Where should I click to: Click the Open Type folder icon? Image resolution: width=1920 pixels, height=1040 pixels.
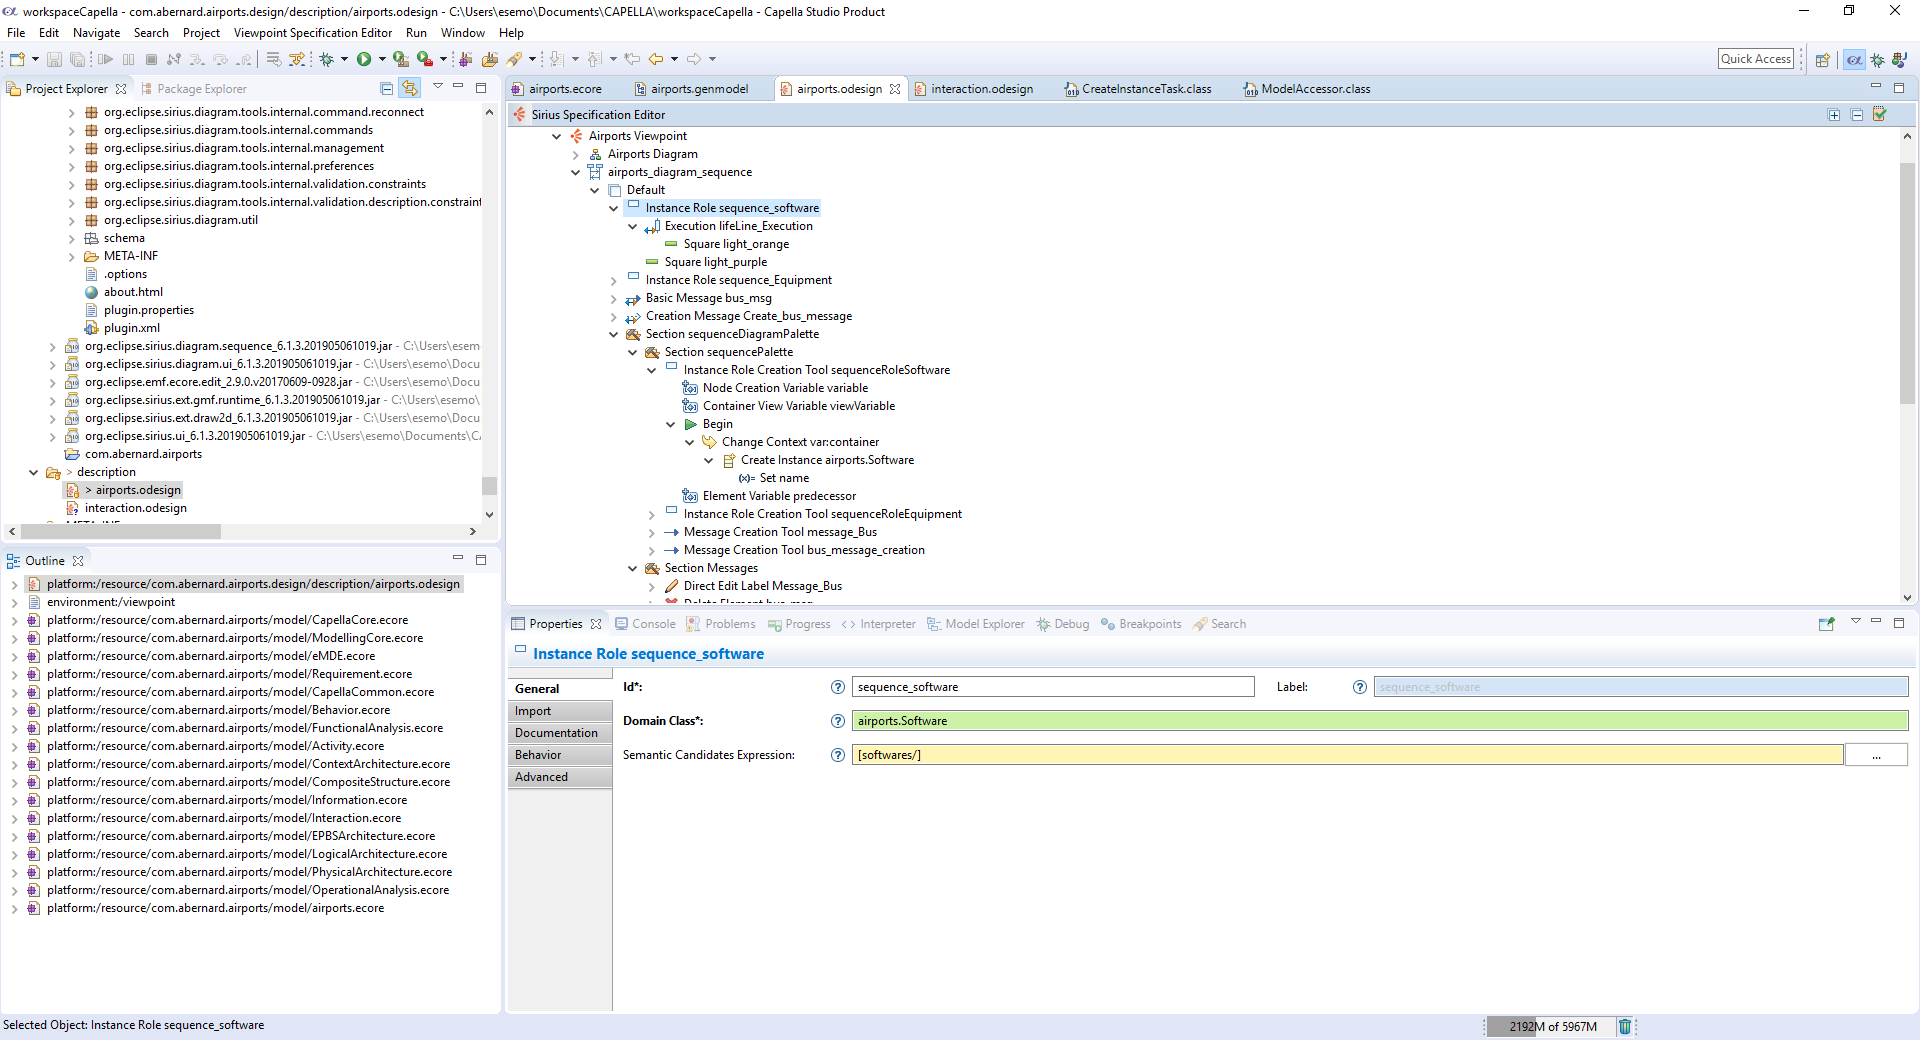[x=490, y=60]
